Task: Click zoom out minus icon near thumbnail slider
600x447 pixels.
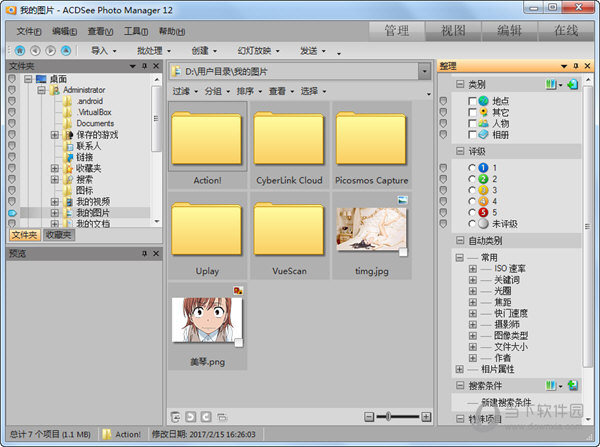Action: (369, 417)
